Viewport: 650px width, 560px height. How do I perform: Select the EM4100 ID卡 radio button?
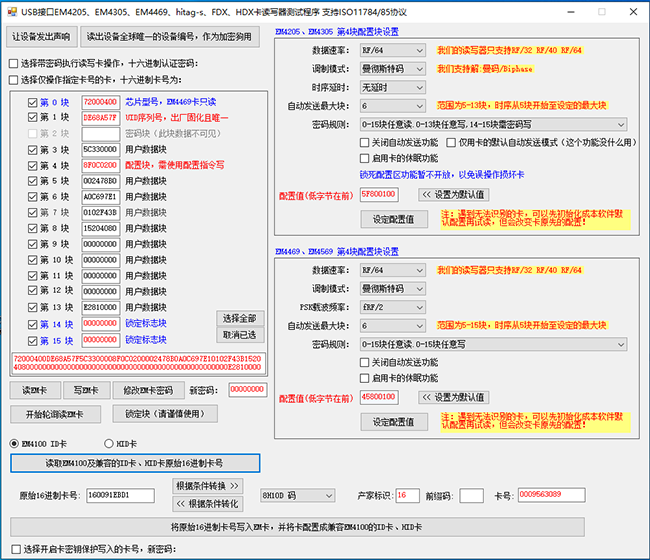click(x=14, y=443)
